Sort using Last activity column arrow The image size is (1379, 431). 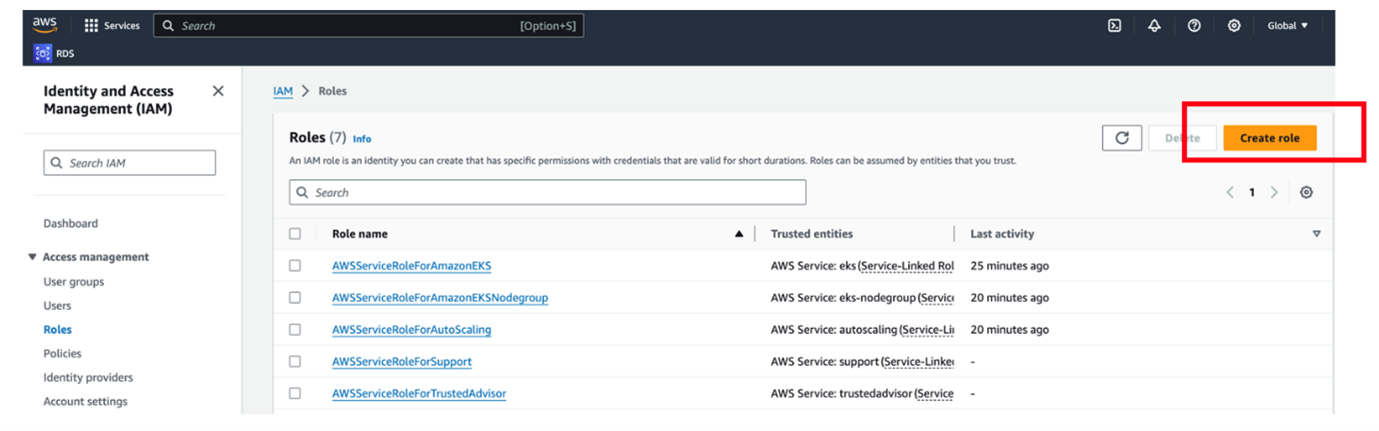point(1316,234)
